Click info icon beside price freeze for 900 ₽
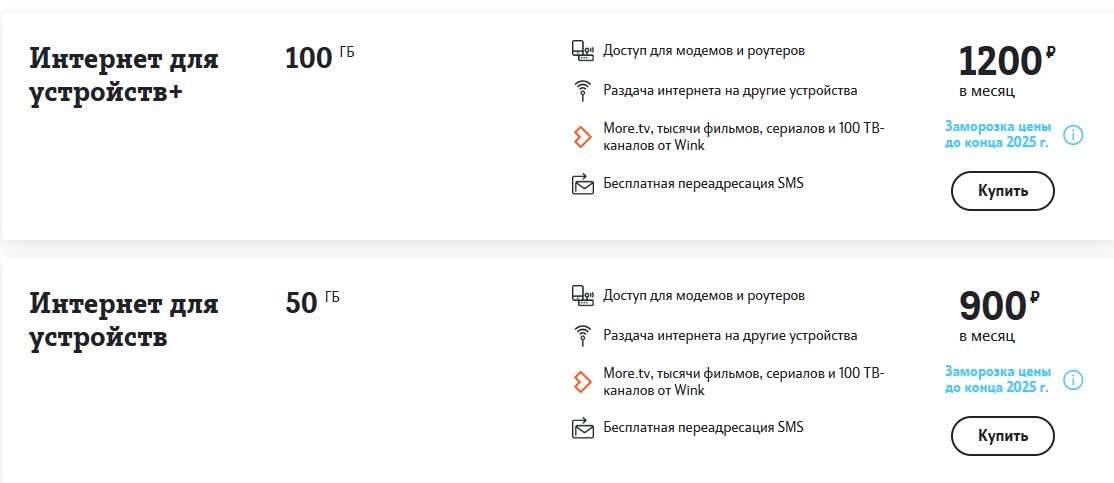Screen dimensions: 1114x483 click(x=1073, y=380)
